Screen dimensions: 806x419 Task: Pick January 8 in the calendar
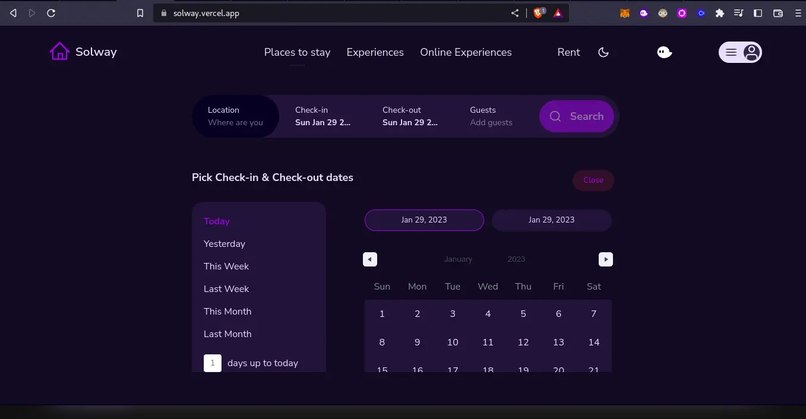click(x=382, y=342)
